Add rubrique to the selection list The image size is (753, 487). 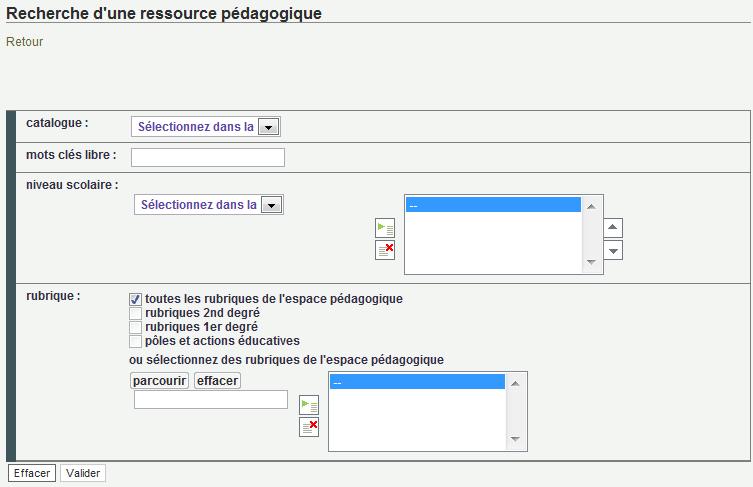(309, 405)
